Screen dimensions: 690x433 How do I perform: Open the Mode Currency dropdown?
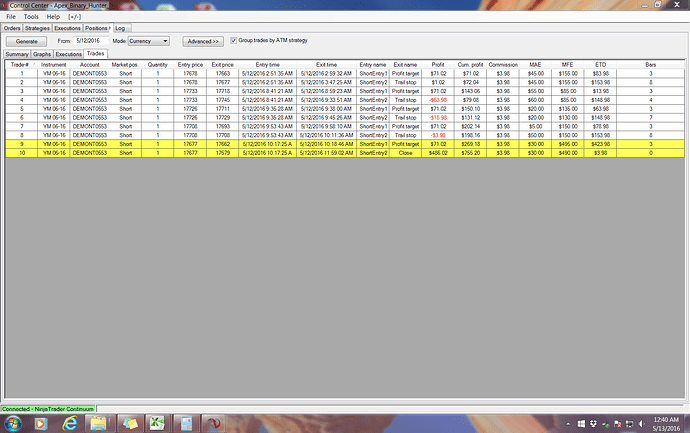149,41
